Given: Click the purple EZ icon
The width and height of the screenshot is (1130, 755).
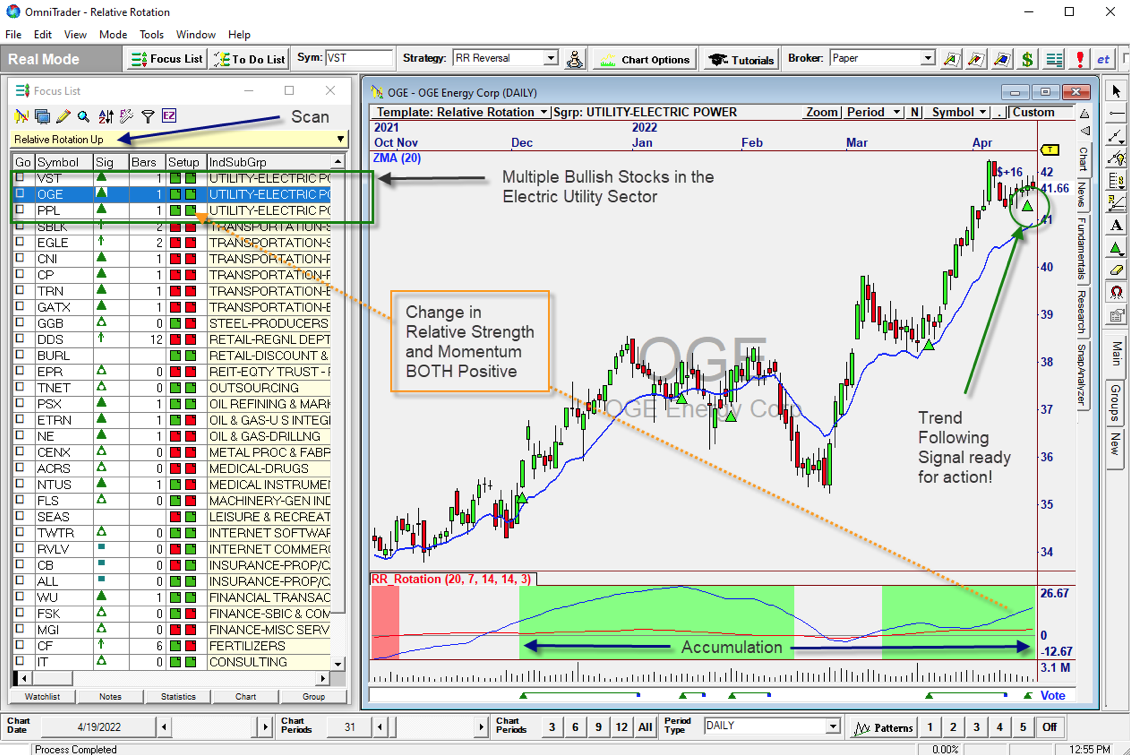Looking at the screenshot, I should click(x=169, y=116).
